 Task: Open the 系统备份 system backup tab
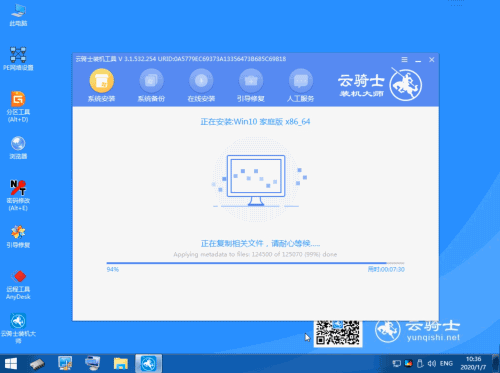pyautogui.click(x=151, y=85)
